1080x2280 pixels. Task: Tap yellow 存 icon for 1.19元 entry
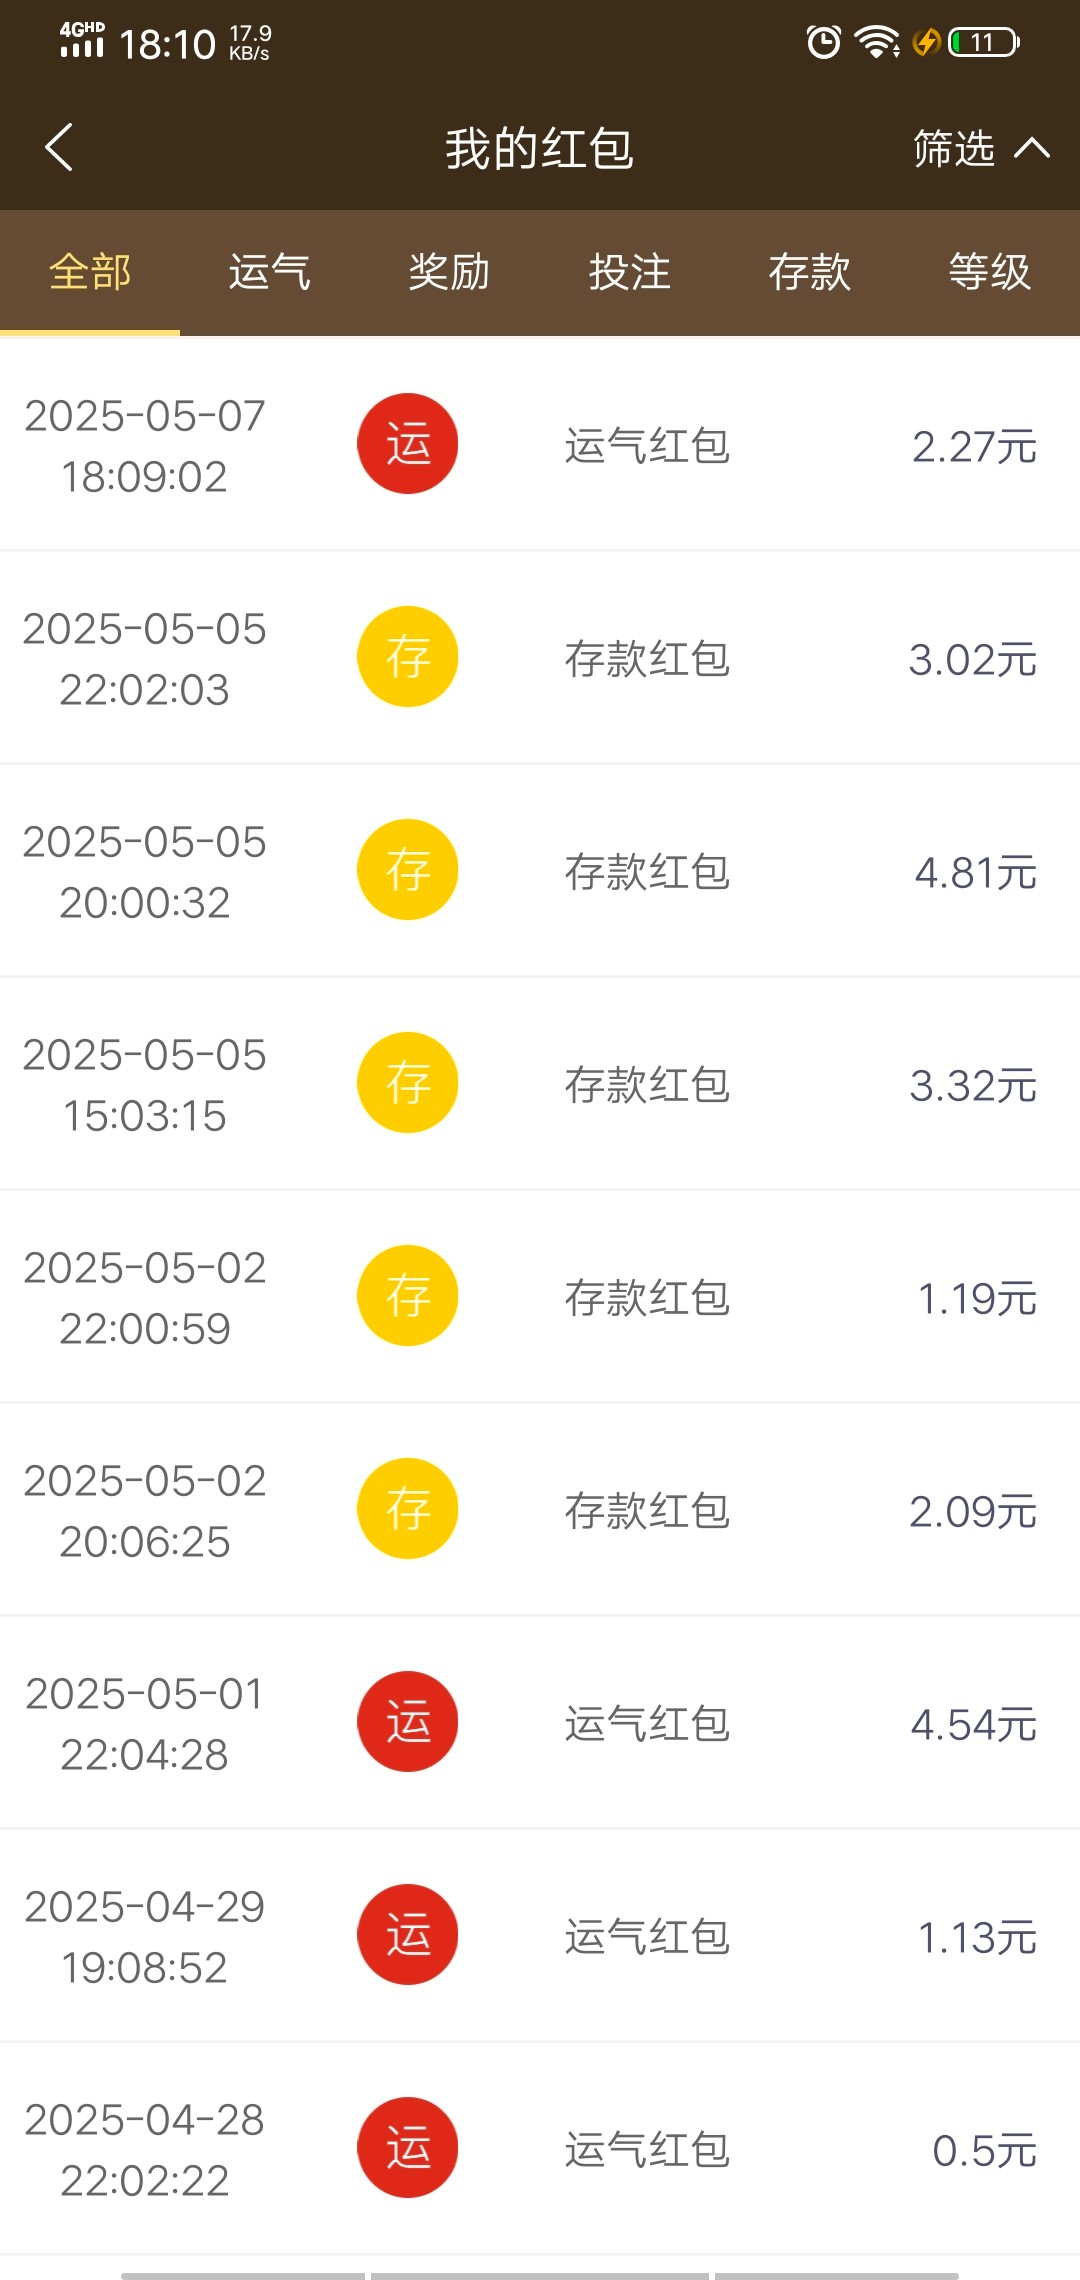(408, 1296)
